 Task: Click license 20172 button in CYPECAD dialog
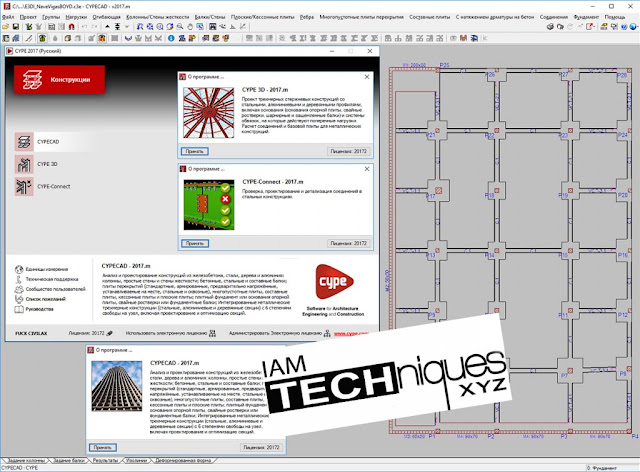click(x=261, y=448)
